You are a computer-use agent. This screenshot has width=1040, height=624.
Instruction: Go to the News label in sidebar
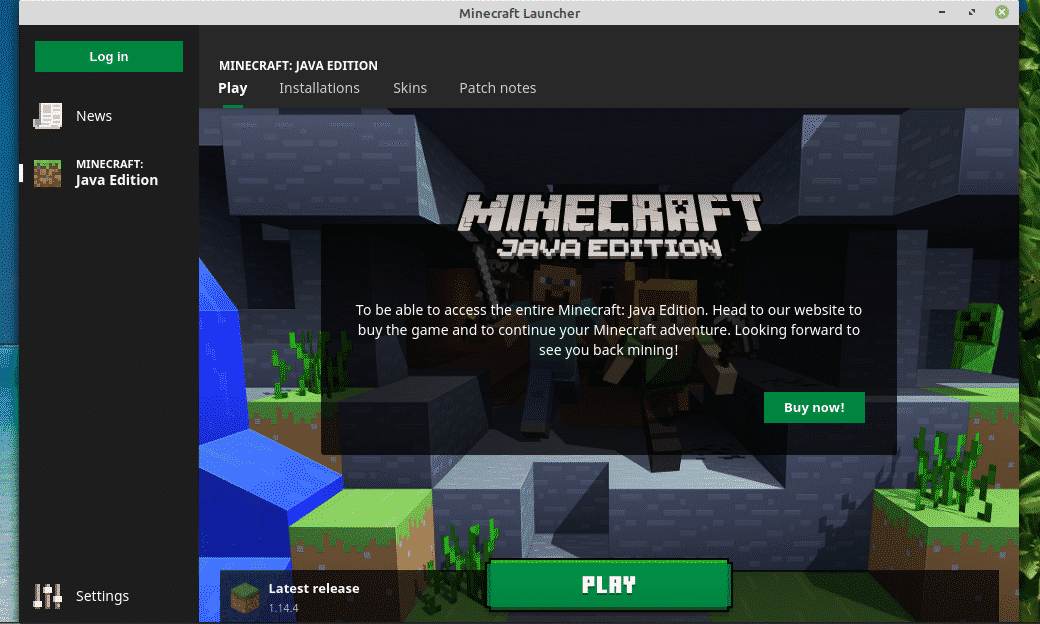click(x=94, y=116)
